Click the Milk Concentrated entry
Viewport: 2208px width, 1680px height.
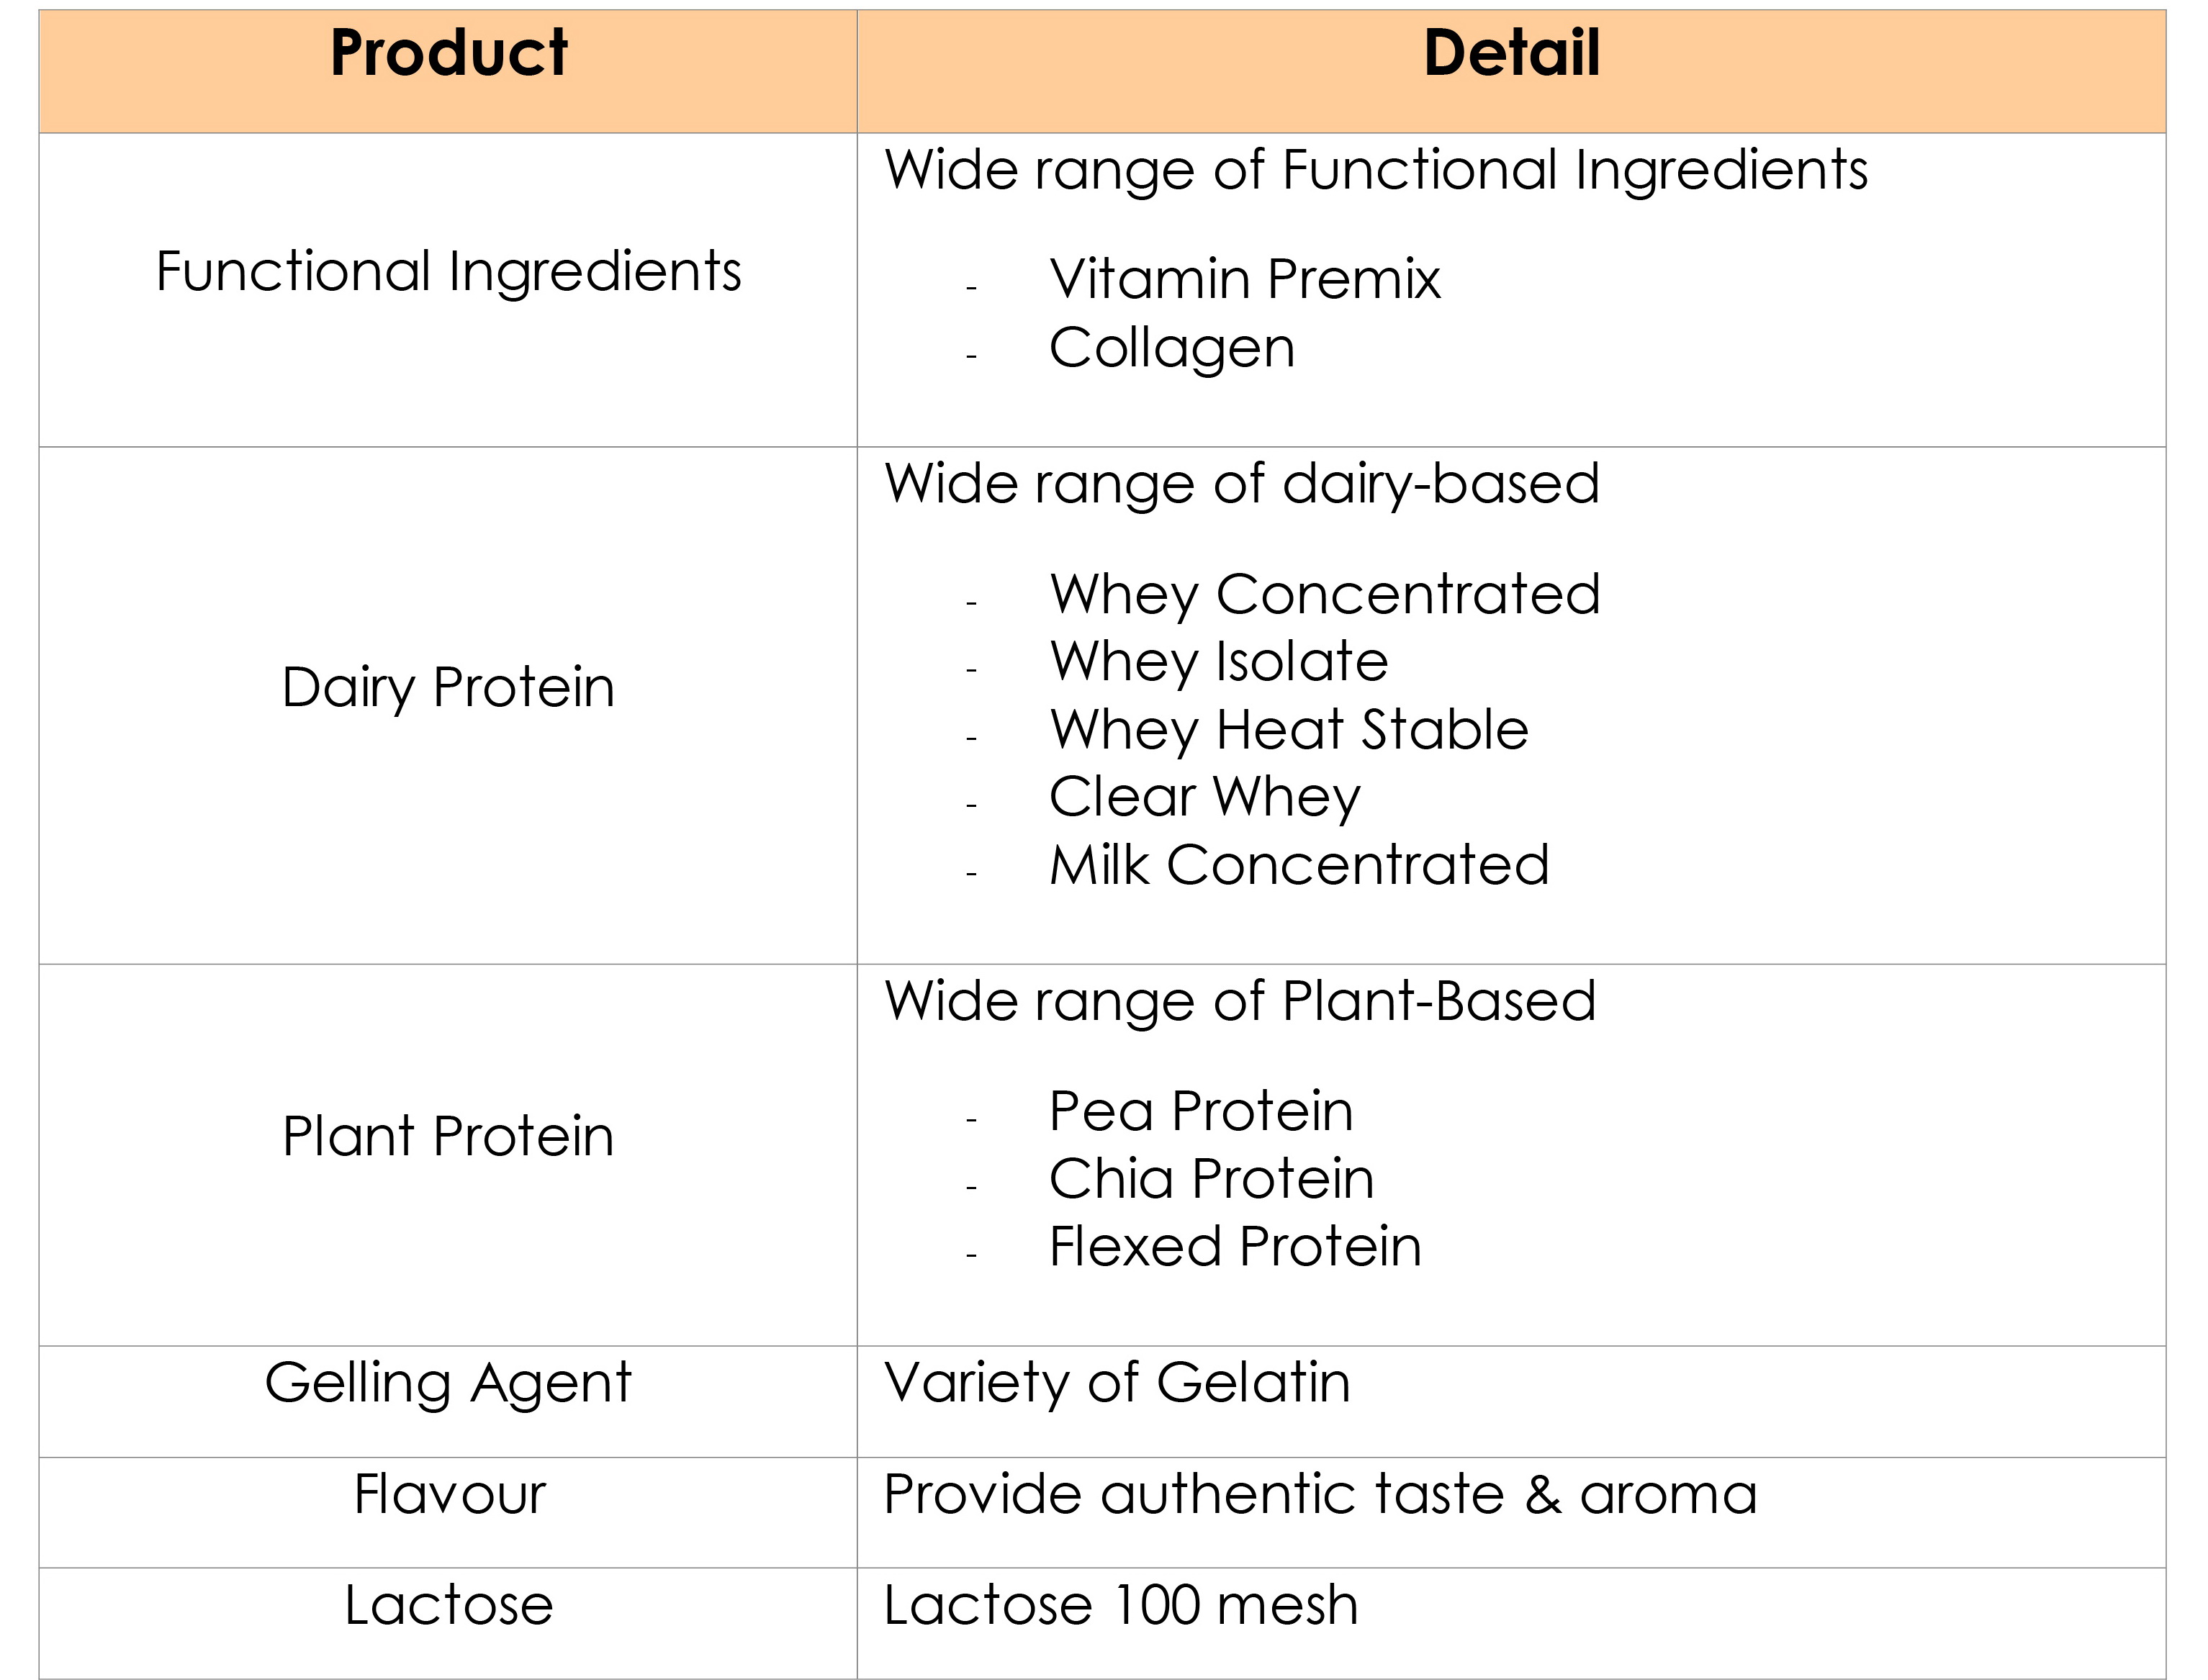[x=1298, y=865]
